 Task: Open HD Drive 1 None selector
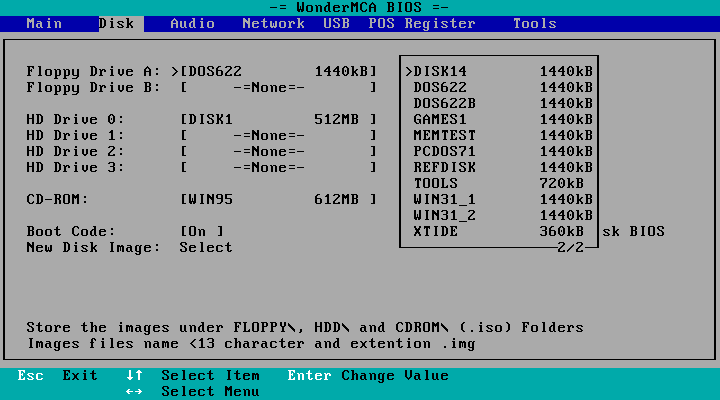[x=278, y=135]
